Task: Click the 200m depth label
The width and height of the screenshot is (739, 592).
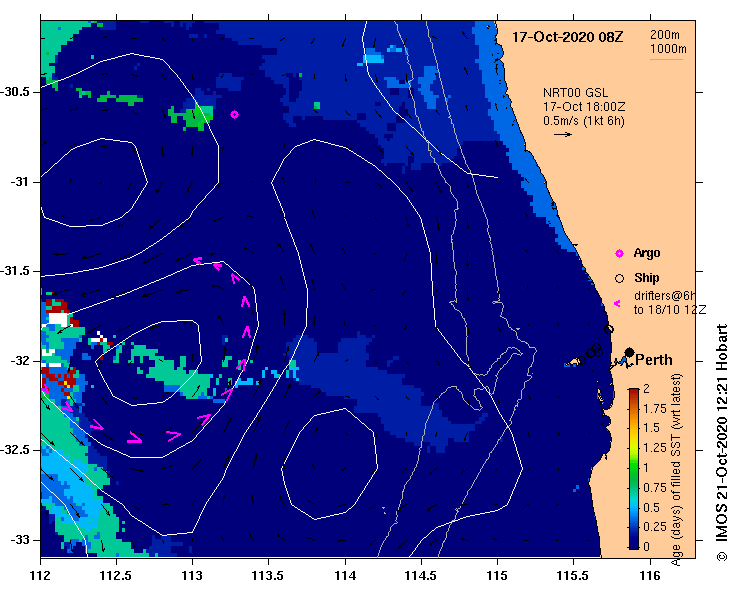Action: 665,34
